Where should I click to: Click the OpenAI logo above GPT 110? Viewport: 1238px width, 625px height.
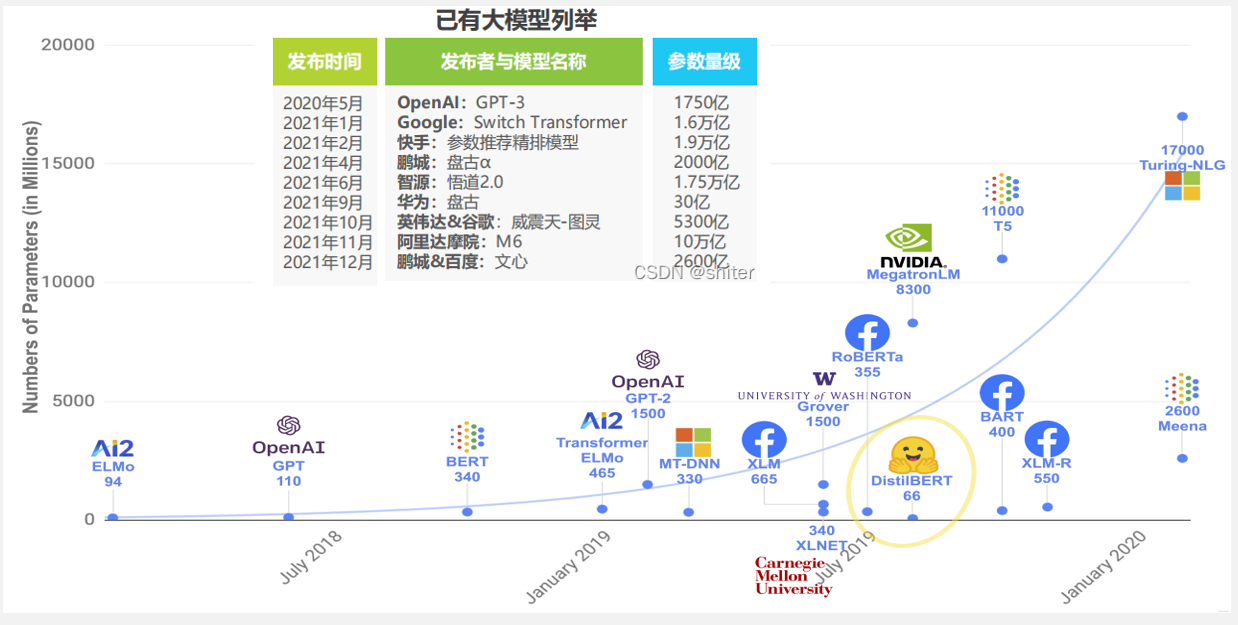click(x=288, y=437)
